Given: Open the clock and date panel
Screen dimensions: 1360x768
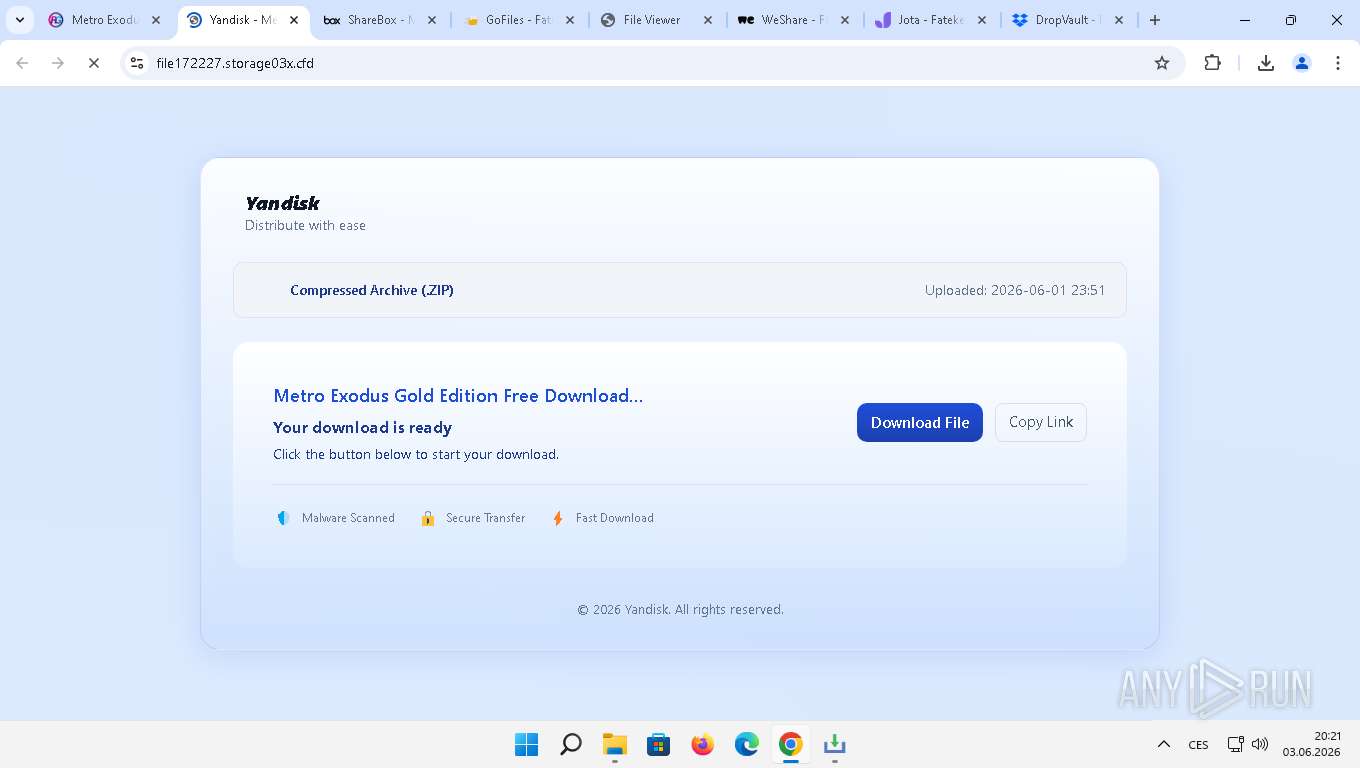Looking at the screenshot, I should (1311, 744).
